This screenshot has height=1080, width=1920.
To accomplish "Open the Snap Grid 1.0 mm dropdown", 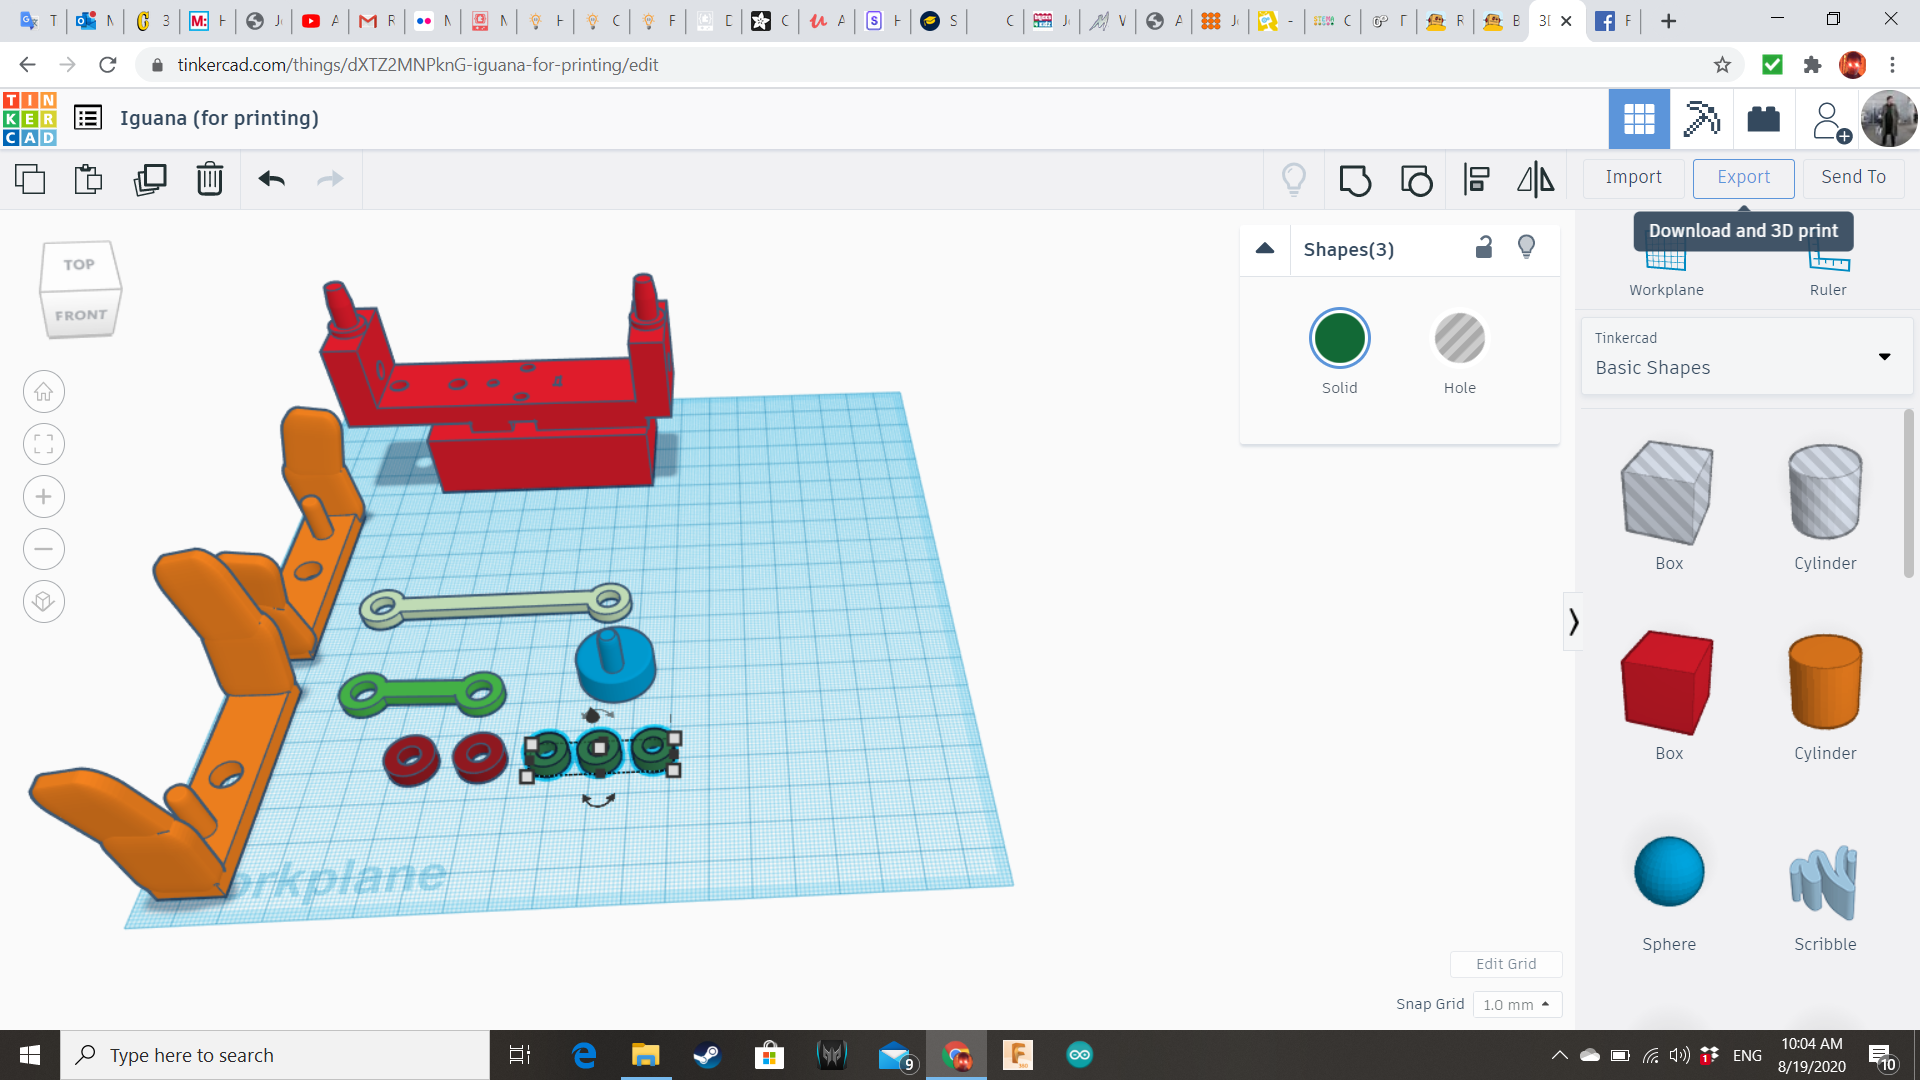I will point(1516,1004).
